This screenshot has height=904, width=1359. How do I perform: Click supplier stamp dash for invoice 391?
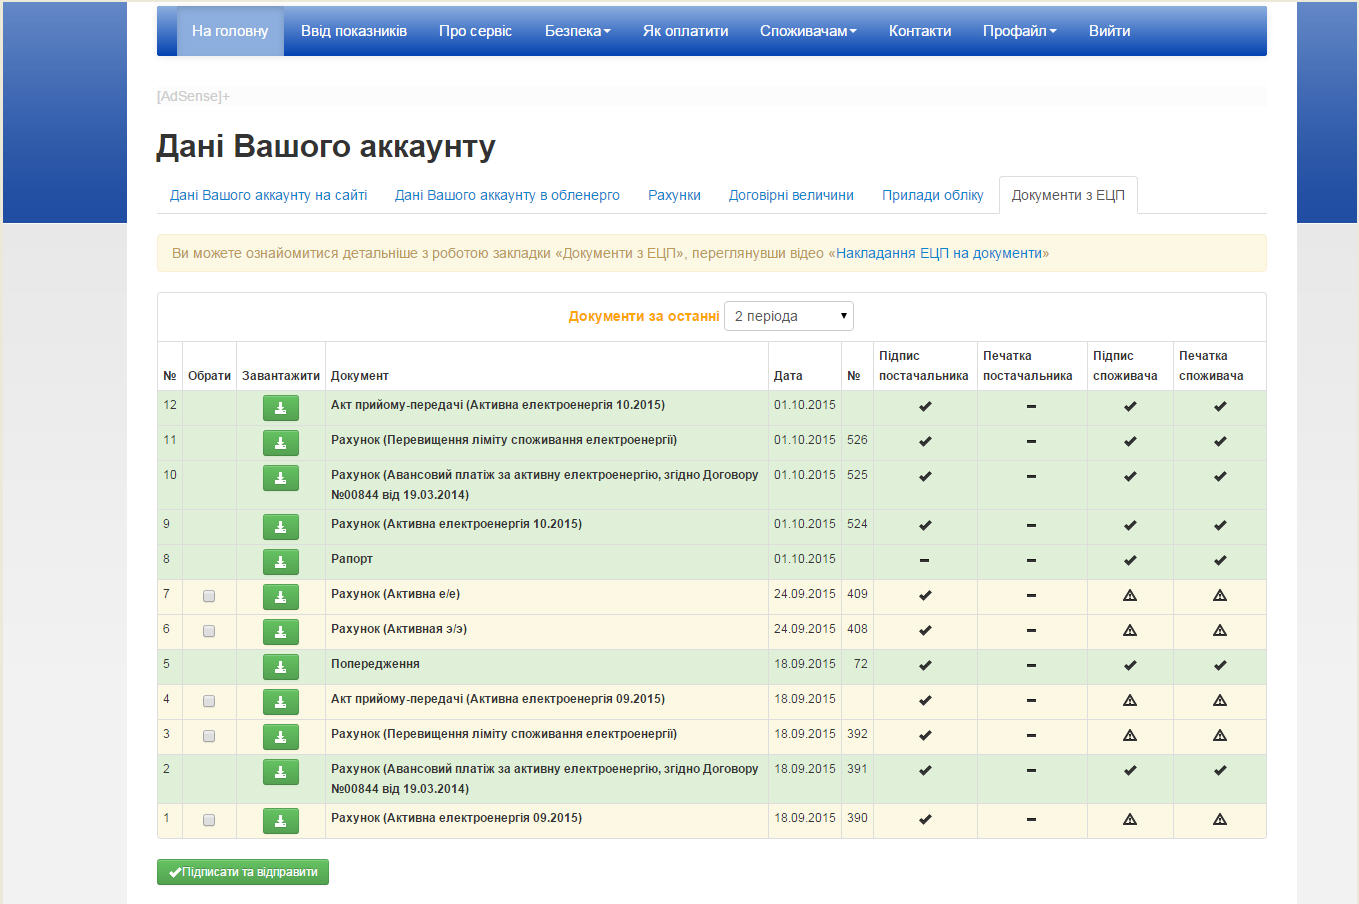coord(1031,770)
